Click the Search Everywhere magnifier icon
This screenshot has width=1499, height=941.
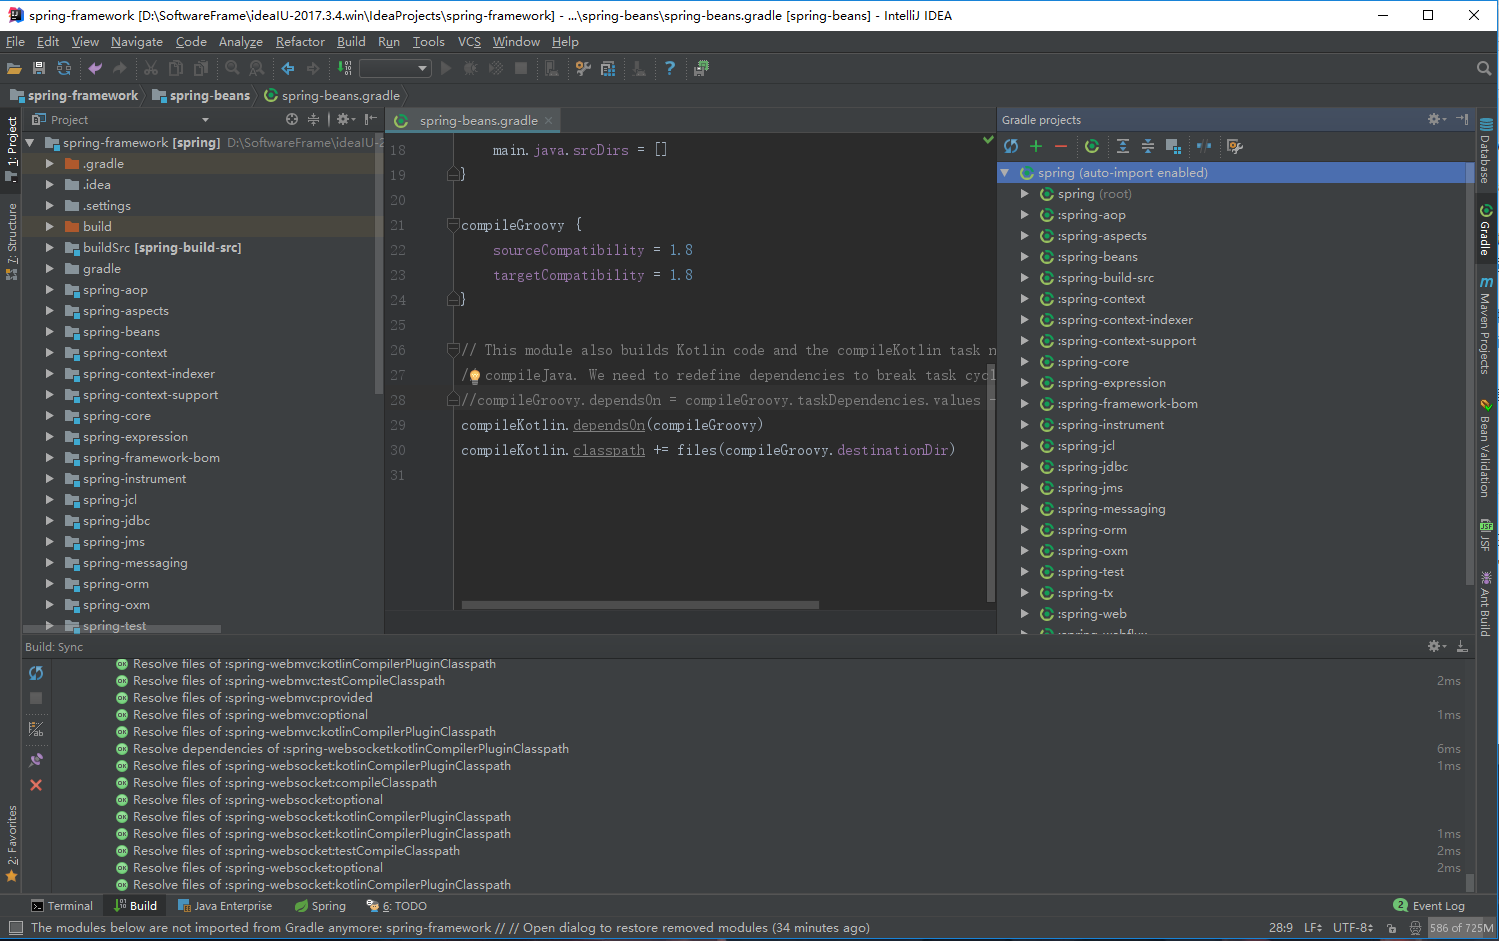point(1484,69)
